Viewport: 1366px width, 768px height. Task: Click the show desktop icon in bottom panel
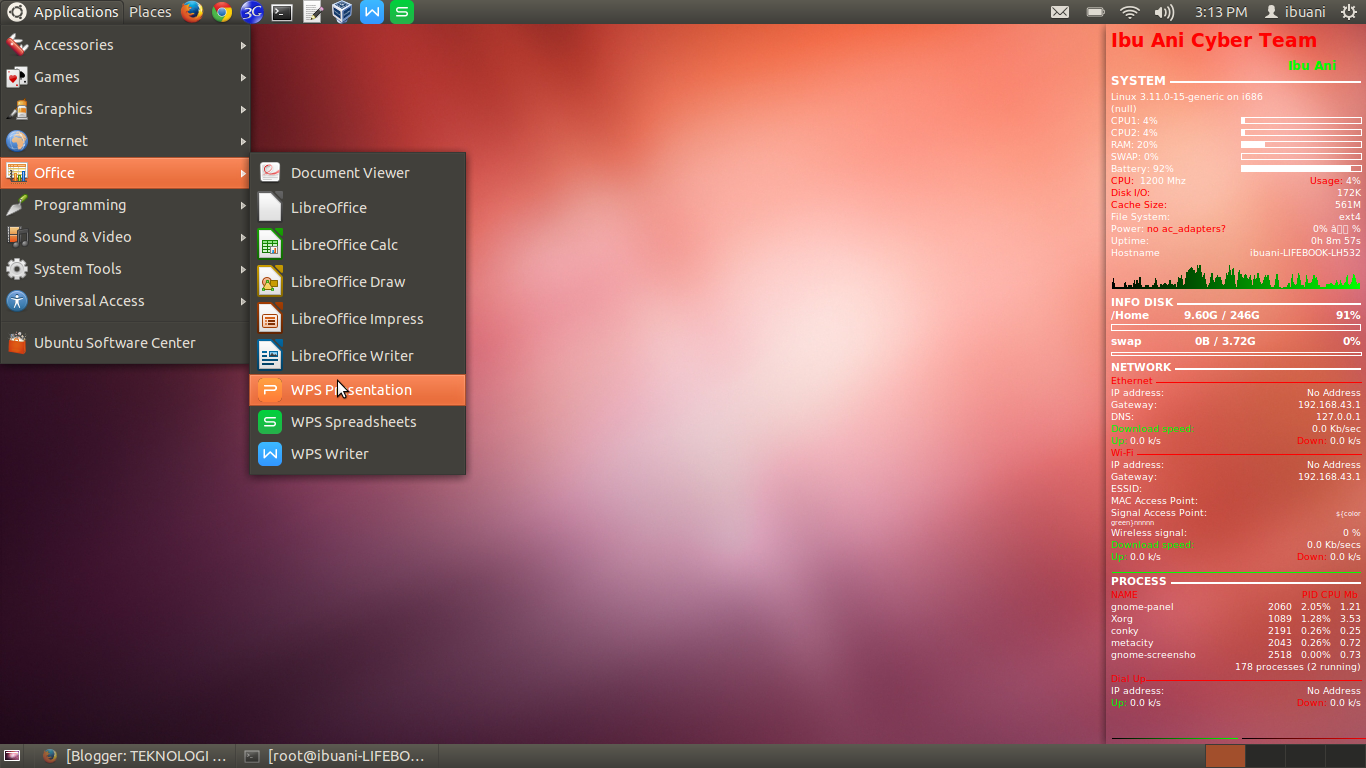pos(13,756)
